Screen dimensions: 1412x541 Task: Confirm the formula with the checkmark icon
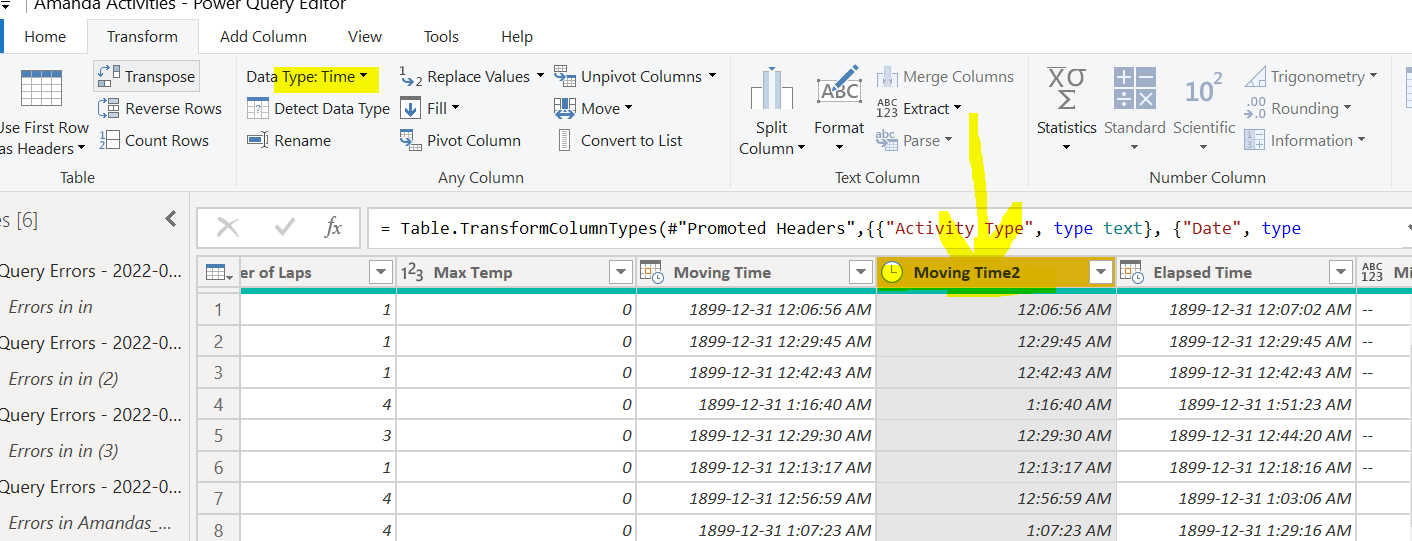(284, 228)
